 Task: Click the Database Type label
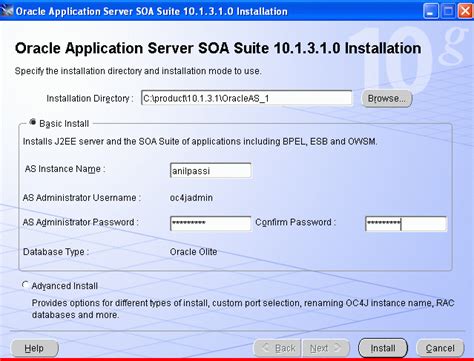tap(56, 252)
